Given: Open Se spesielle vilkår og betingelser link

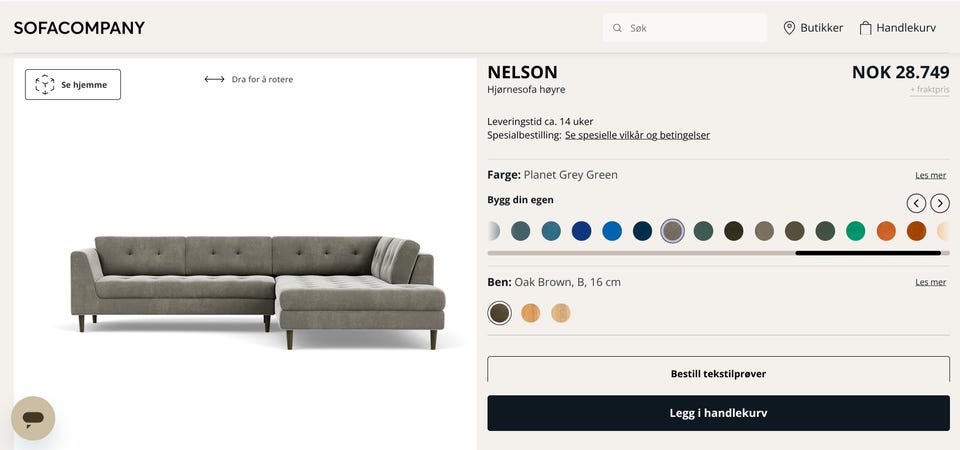Looking at the screenshot, I should tap(637, 135).
